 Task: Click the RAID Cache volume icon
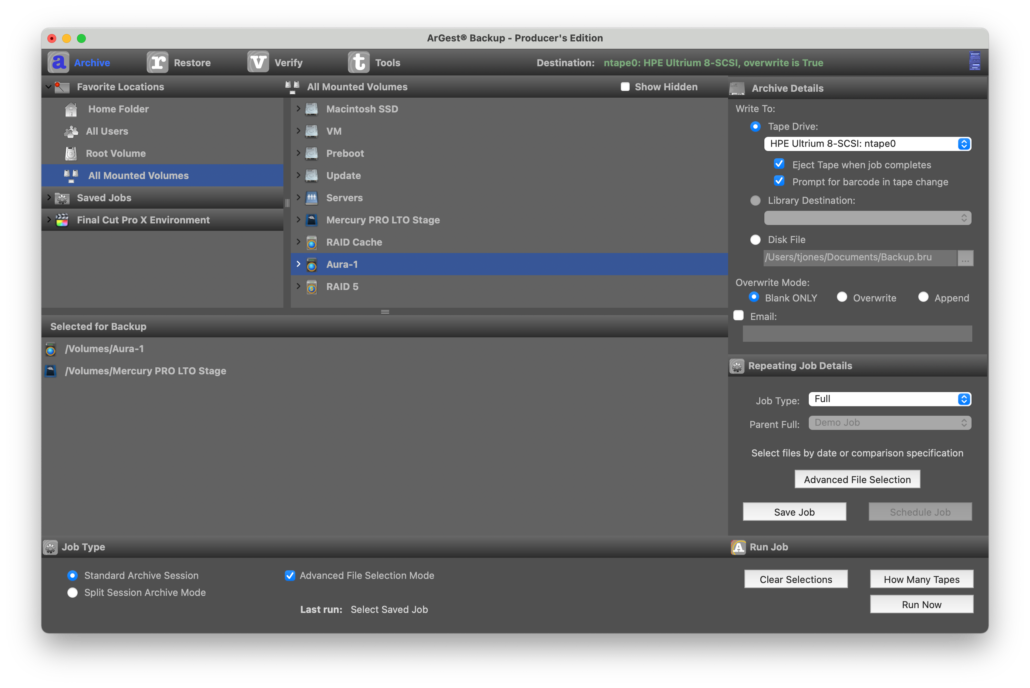[312, 242]
